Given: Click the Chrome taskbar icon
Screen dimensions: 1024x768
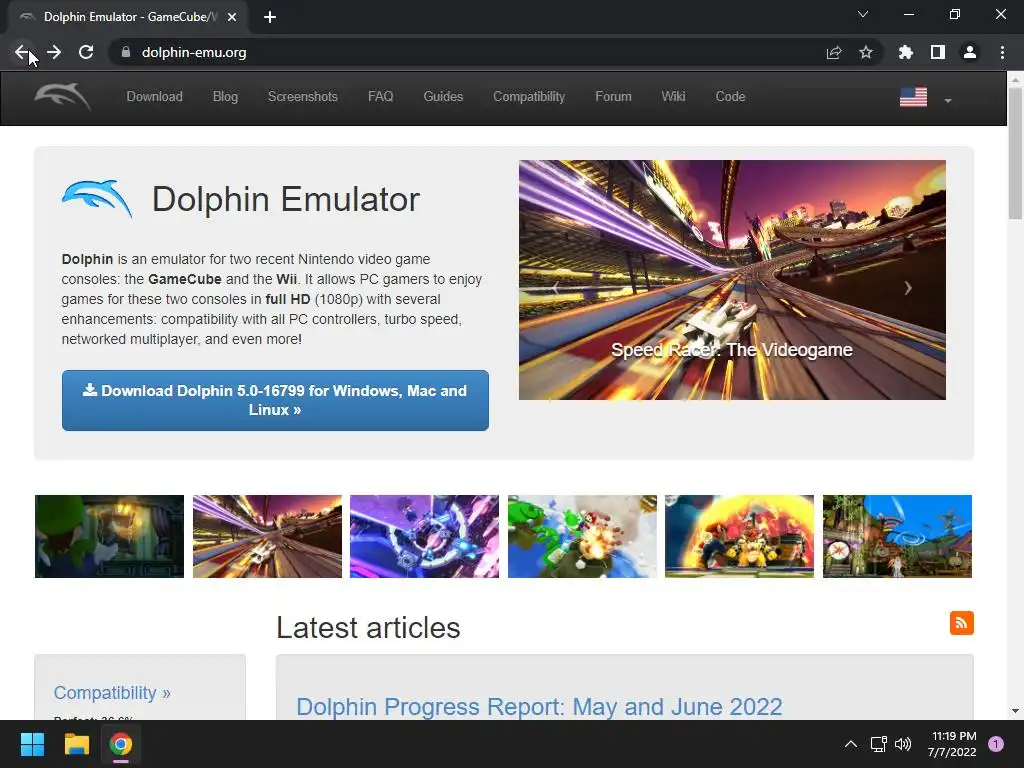Looking at the screenshot, I should pyautogui.click(x=121, y=744).
